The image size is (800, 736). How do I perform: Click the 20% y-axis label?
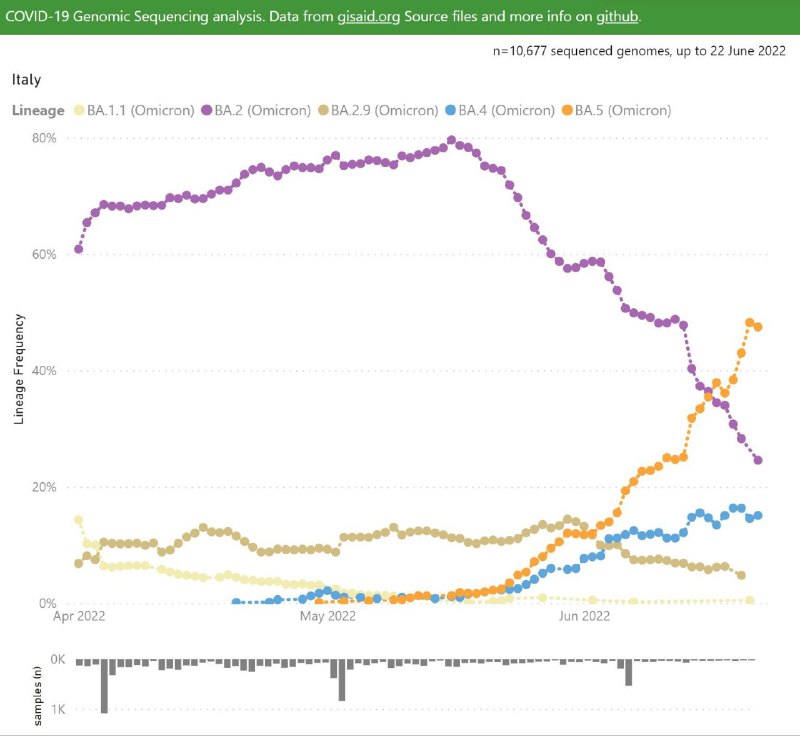coord(44,487)
